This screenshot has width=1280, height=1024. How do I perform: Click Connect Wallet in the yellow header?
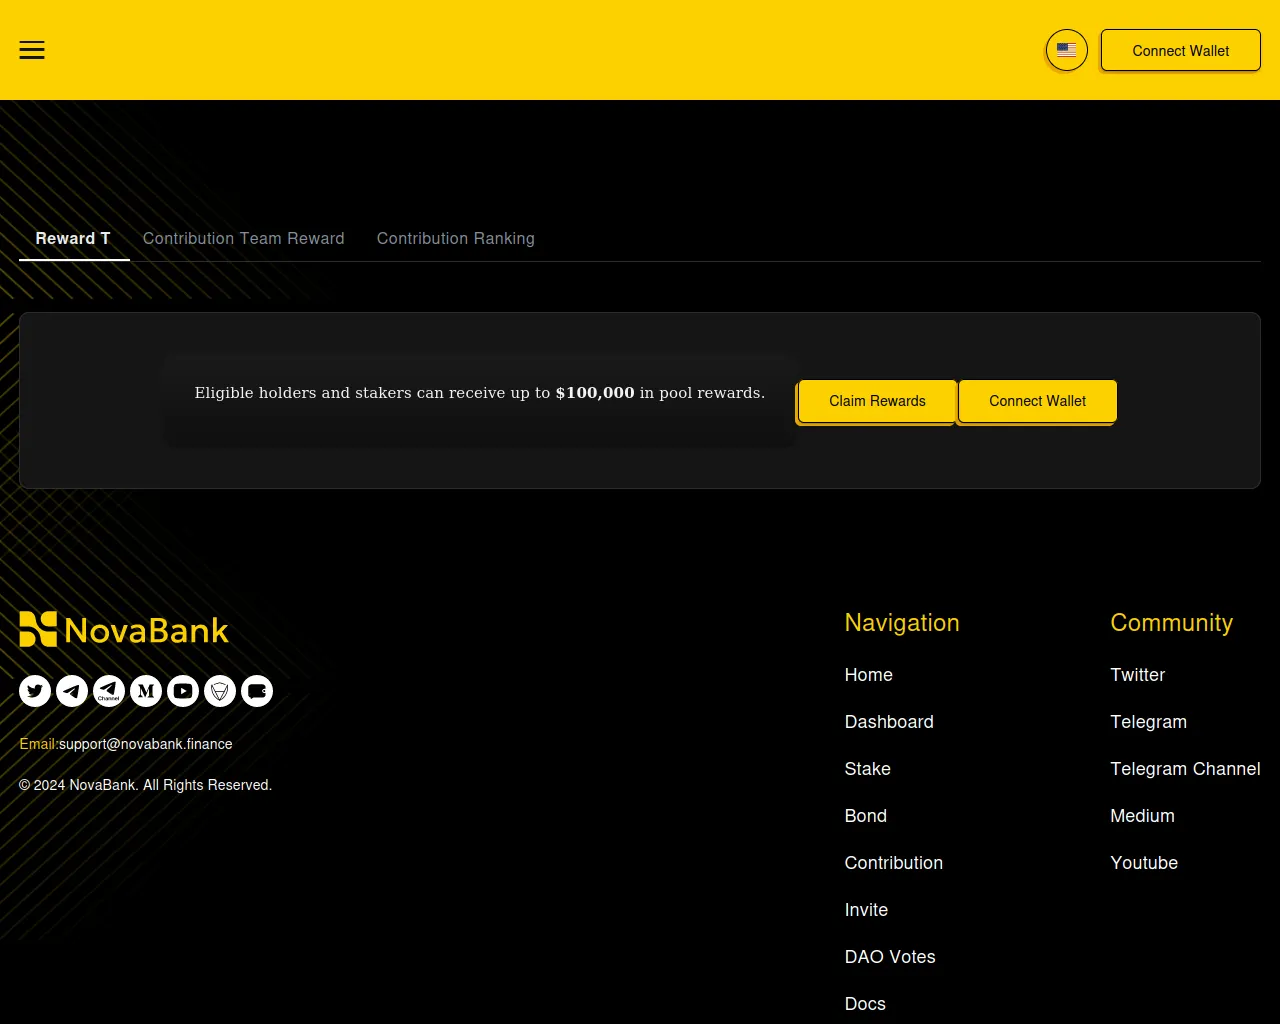click(1180, 51)
